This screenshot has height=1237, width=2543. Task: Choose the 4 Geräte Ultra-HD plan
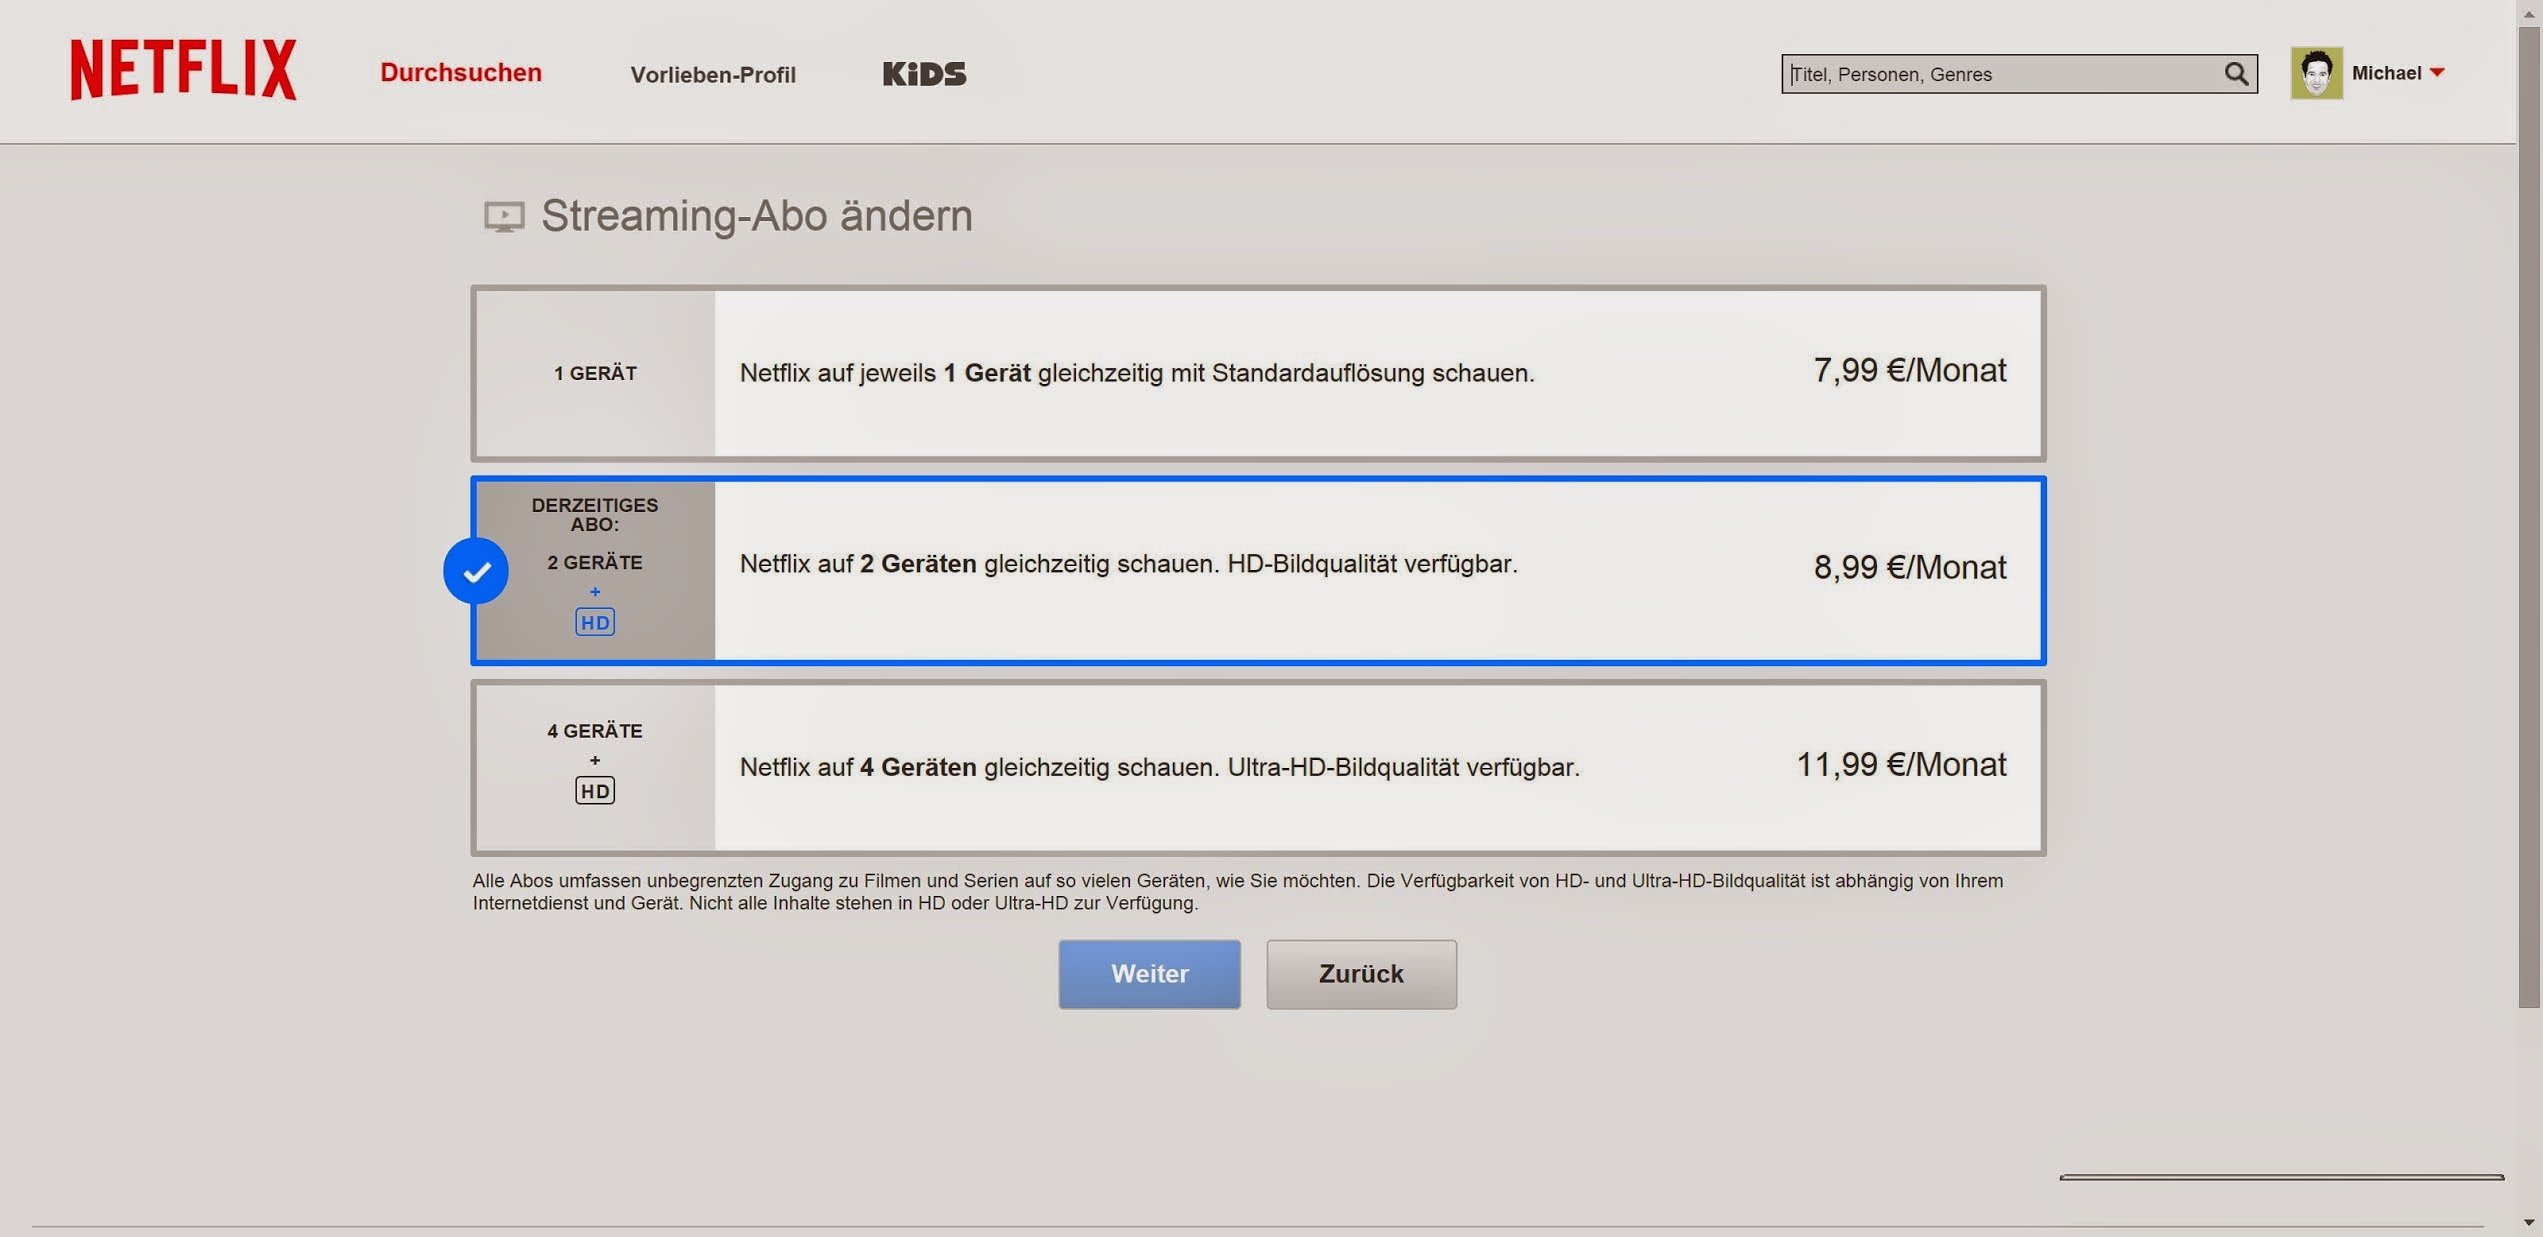tap(1257, 767)
